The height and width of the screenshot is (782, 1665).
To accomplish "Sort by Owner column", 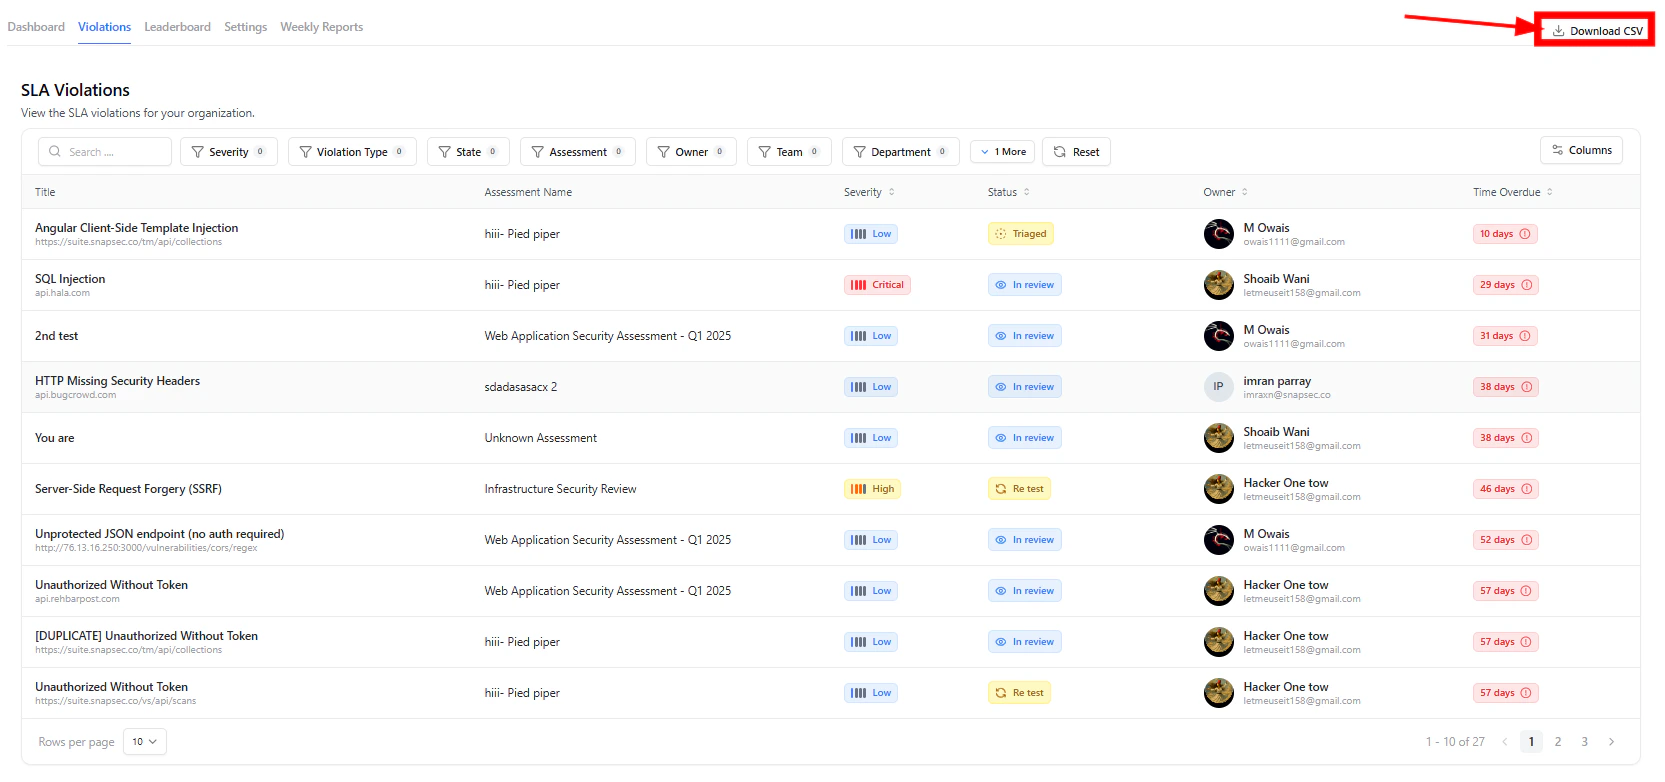I will [1225, 192].
